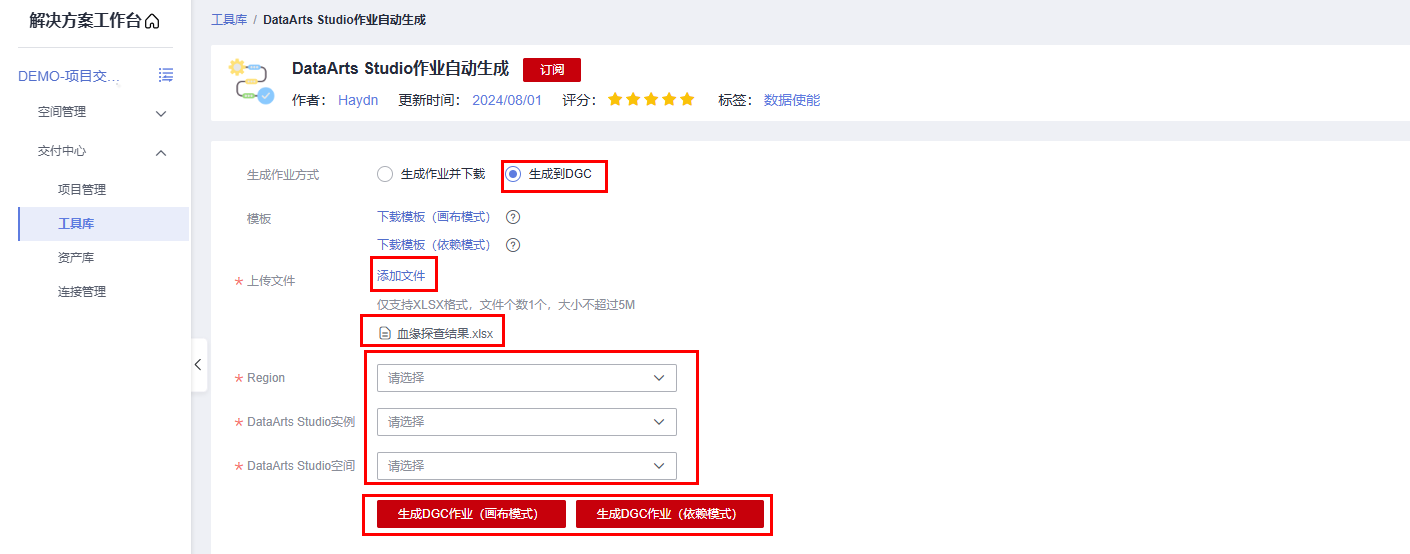Click the file icon of 血缘探查结果.xlsx
Viewport: 1410px width, 554px height.
(385, 333)
